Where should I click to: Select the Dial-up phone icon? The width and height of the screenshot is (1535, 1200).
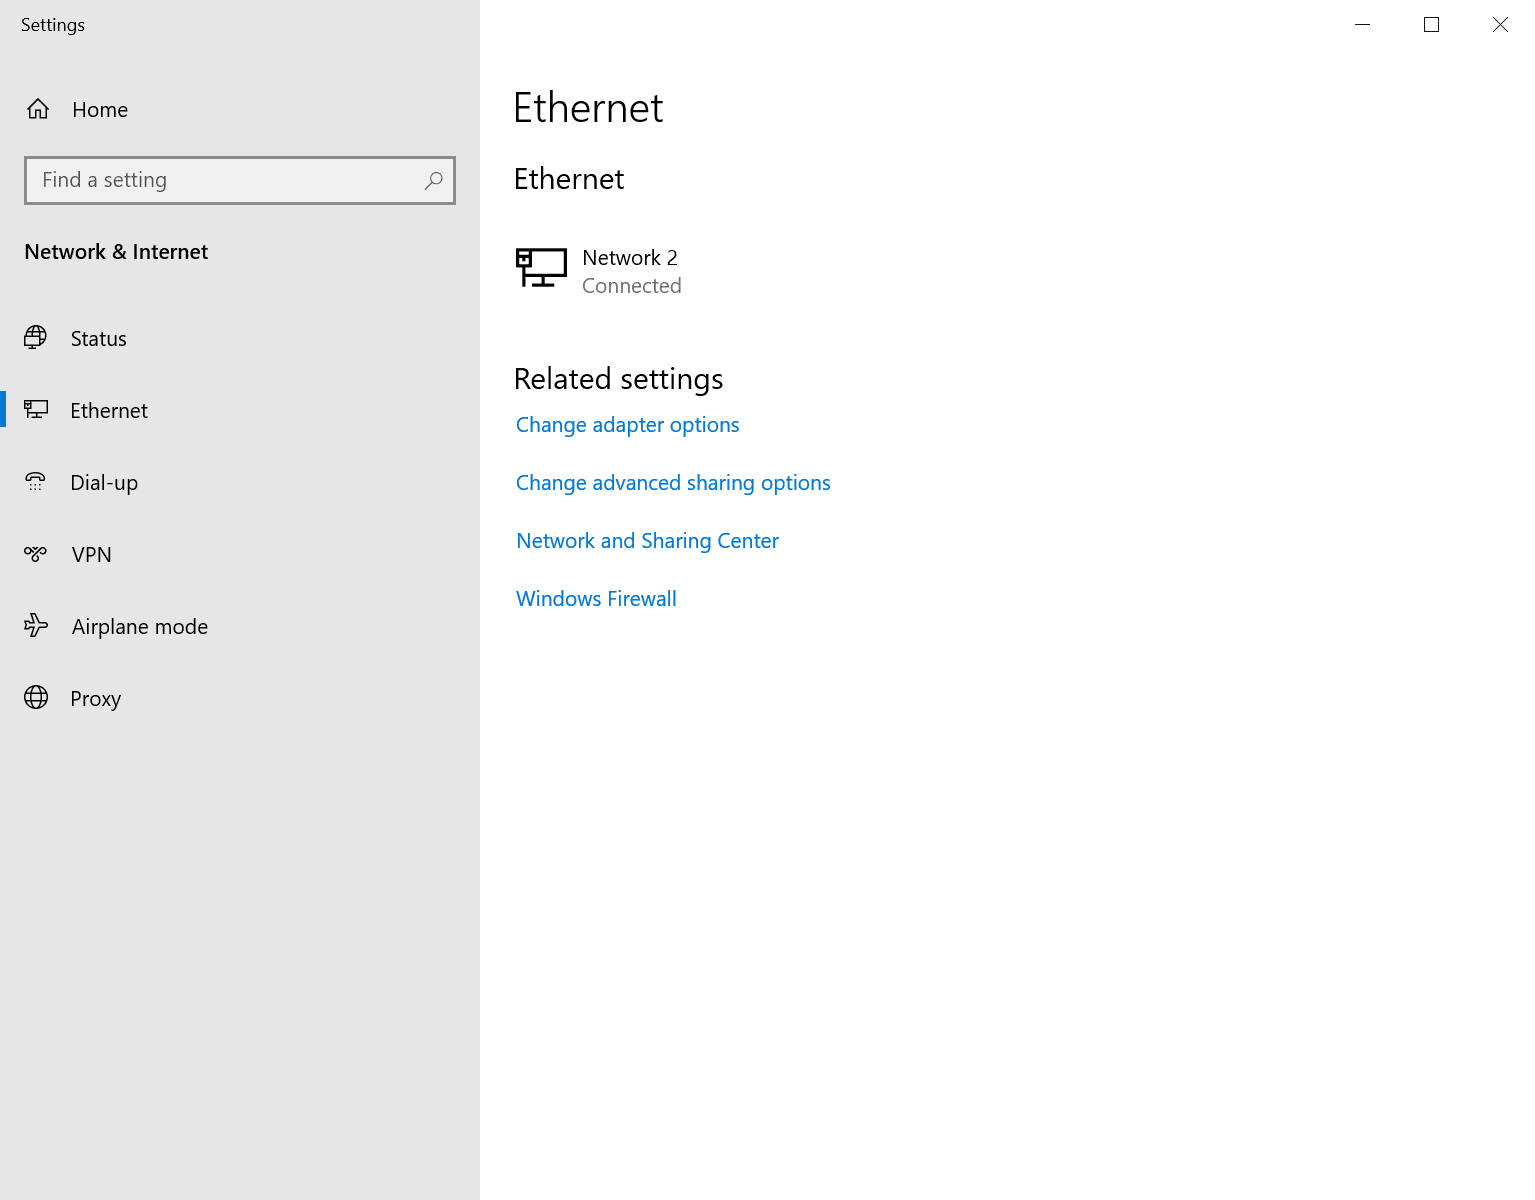point(36,482)
